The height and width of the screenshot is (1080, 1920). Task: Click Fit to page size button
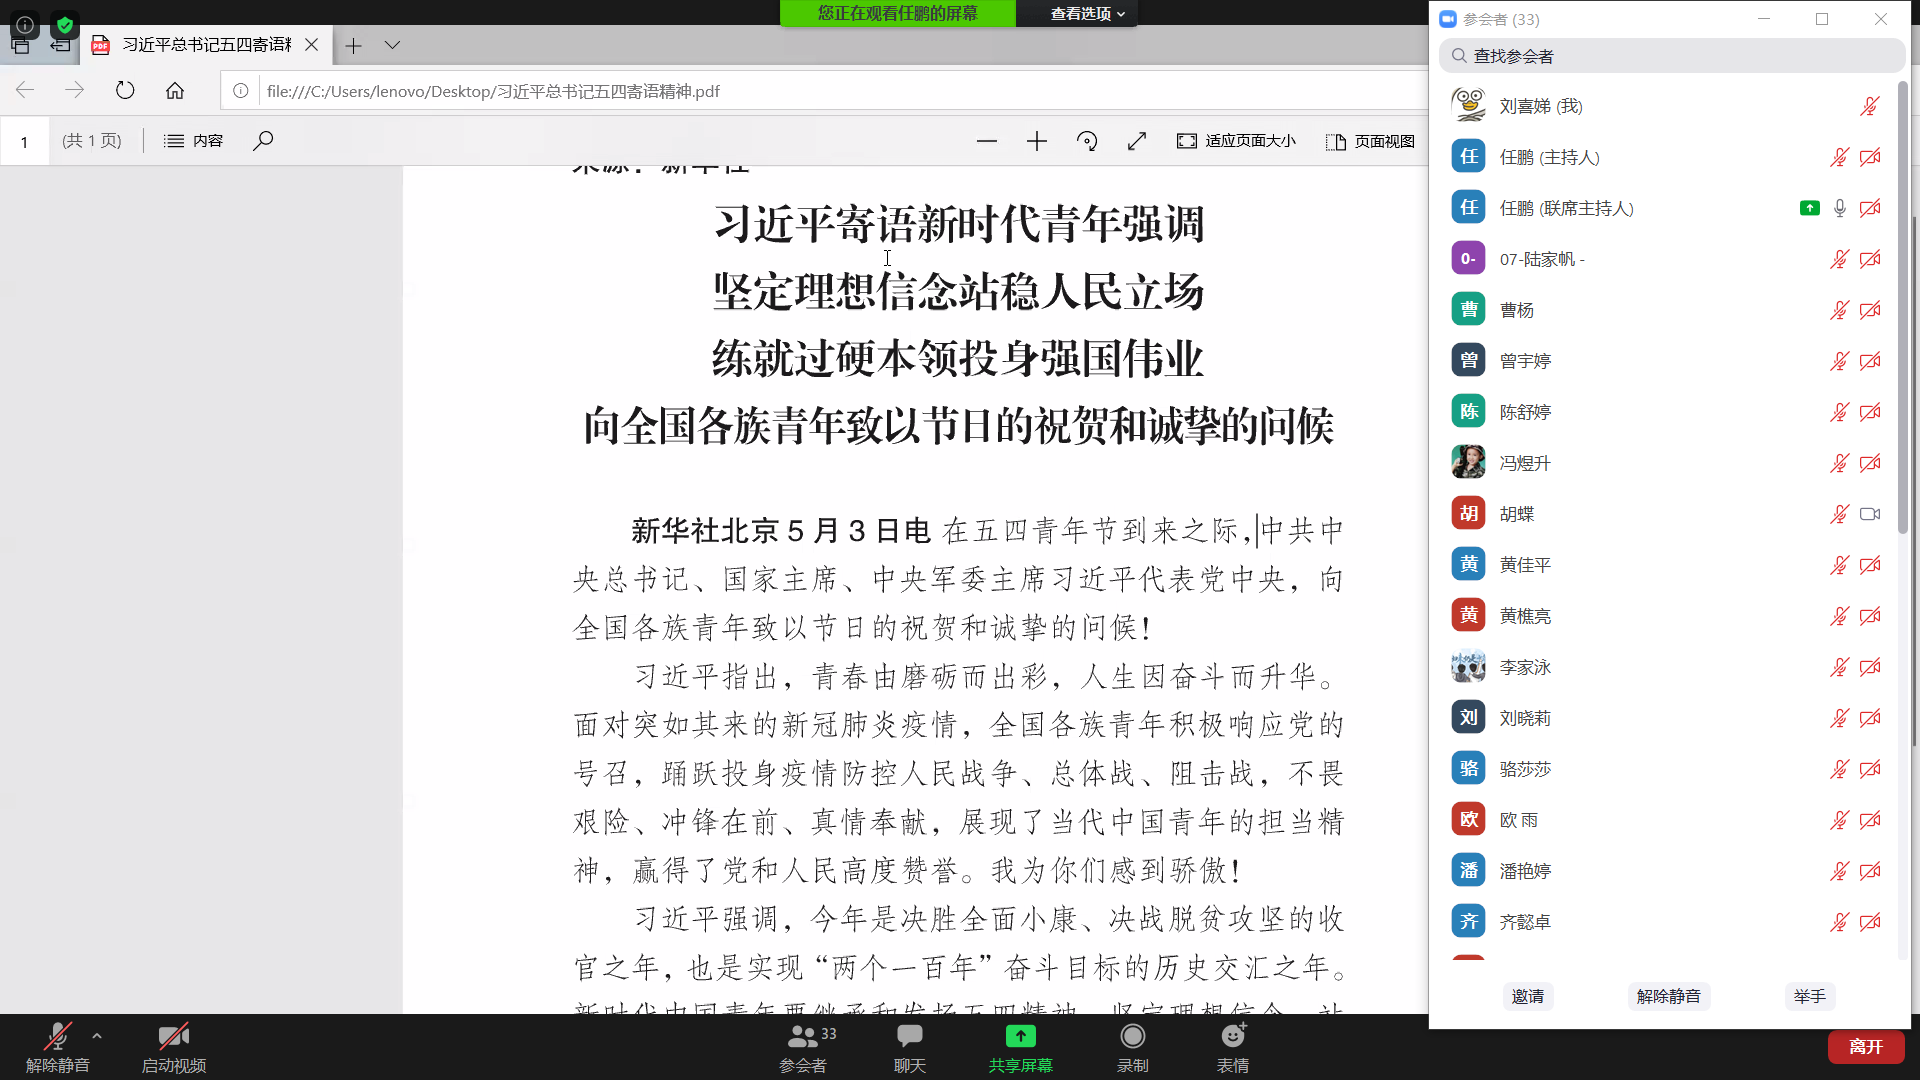[x=1236, y=141]
